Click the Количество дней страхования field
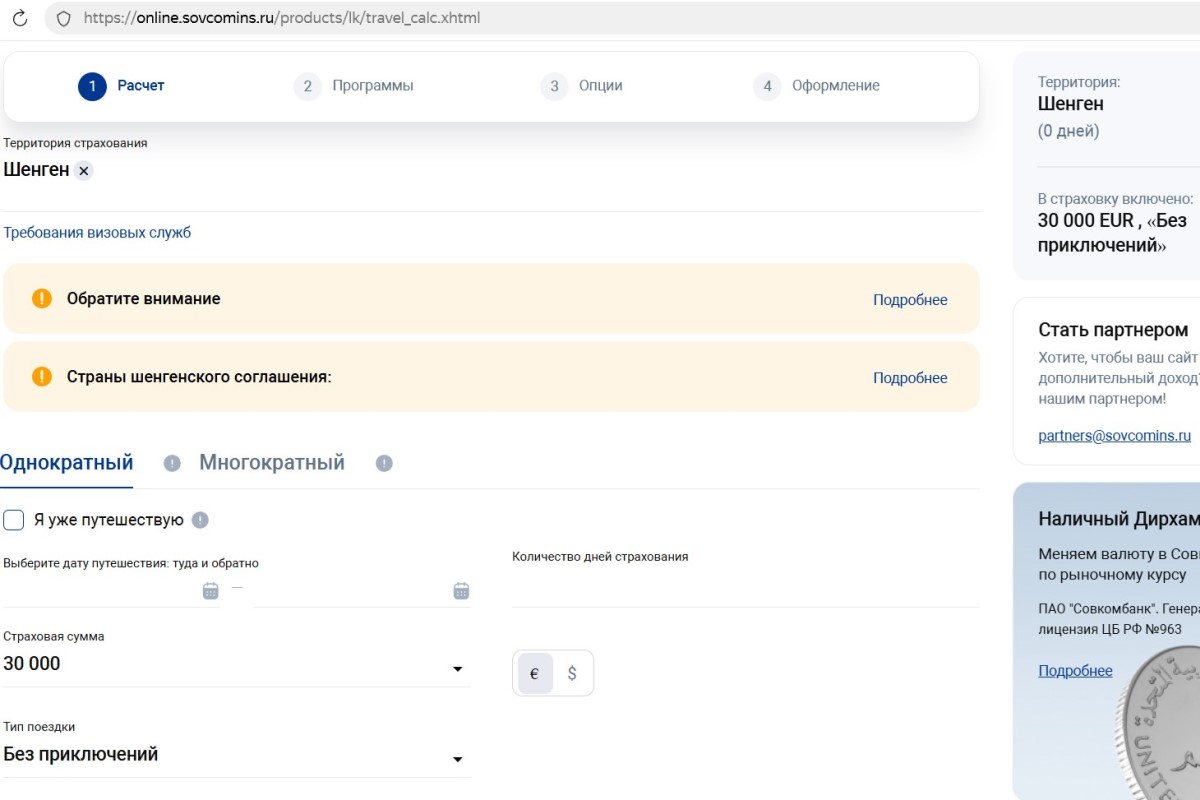 click(x=745, y=590)
